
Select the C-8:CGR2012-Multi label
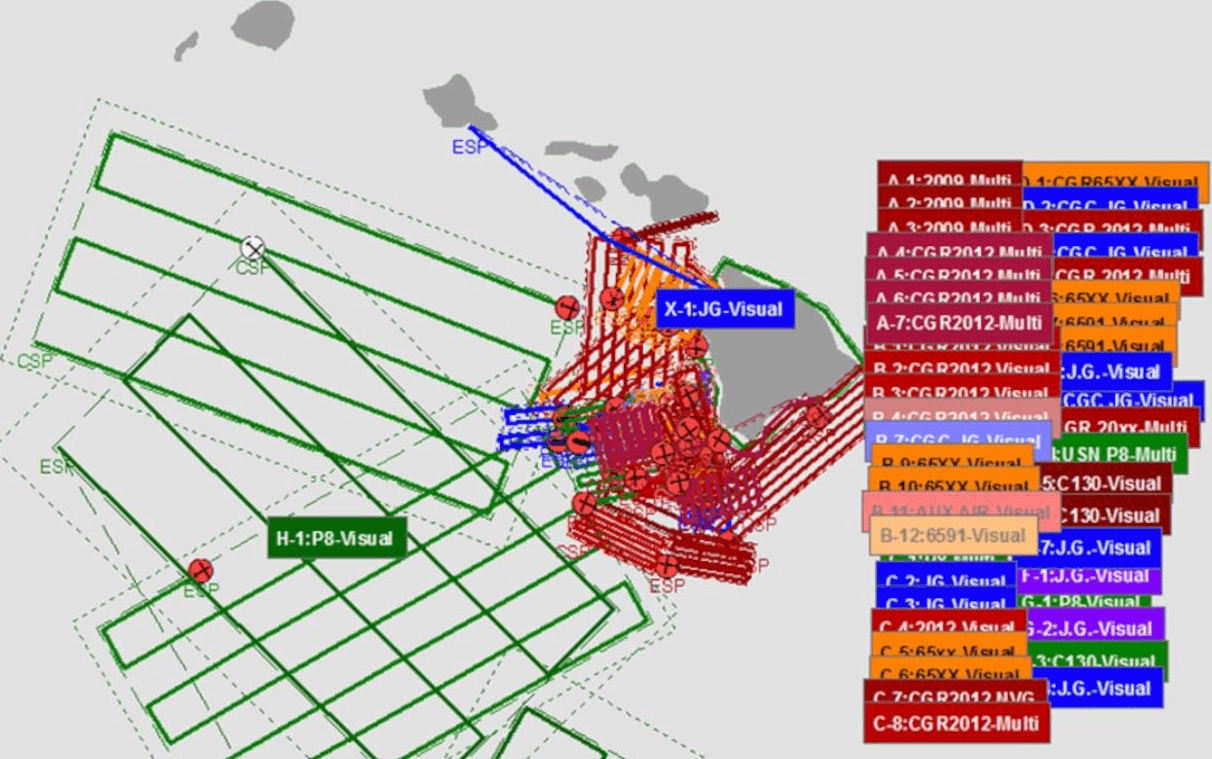coord(956,722)
